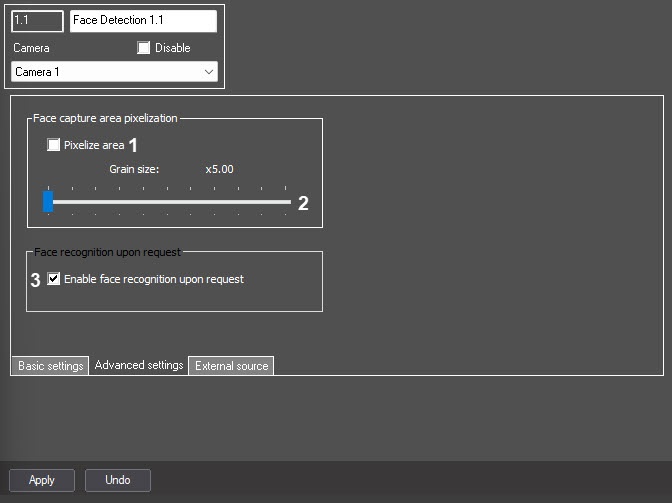This screenshot has width=672, height=503.
Task: Click the Face Detection 1.1 name field
Action: [143, 21]
